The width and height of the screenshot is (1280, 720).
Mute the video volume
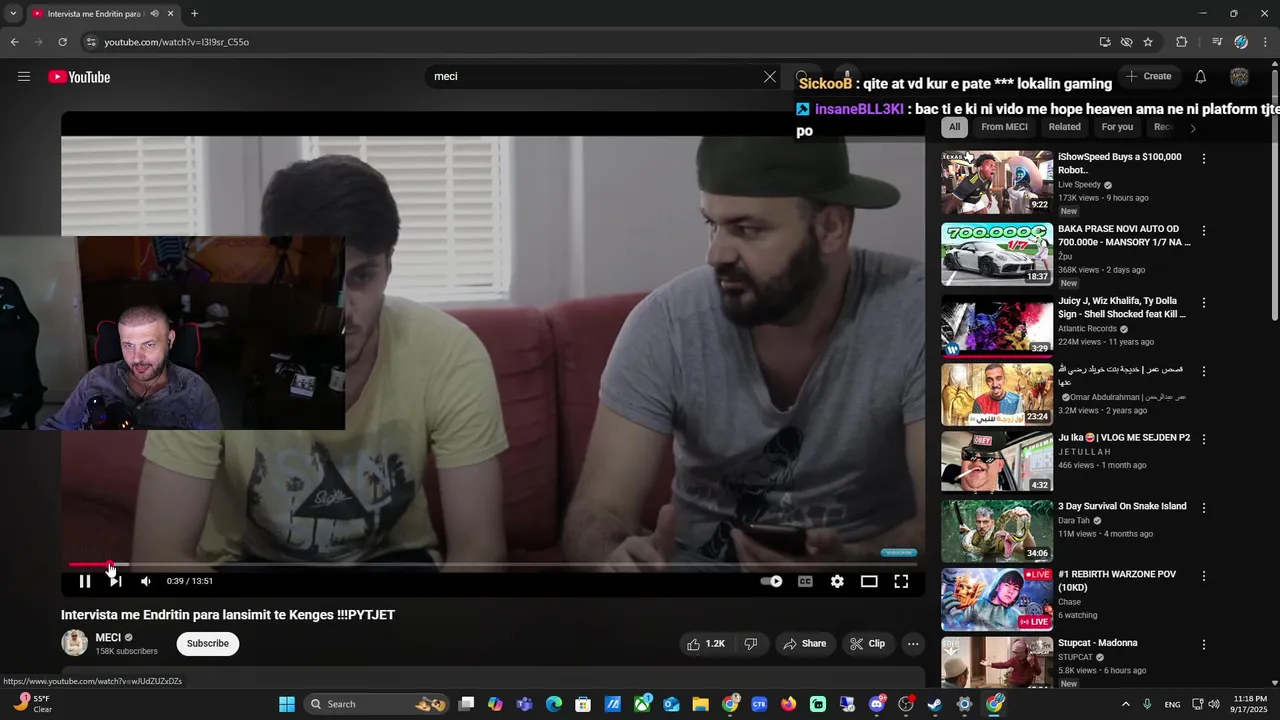tap(146, 581)
